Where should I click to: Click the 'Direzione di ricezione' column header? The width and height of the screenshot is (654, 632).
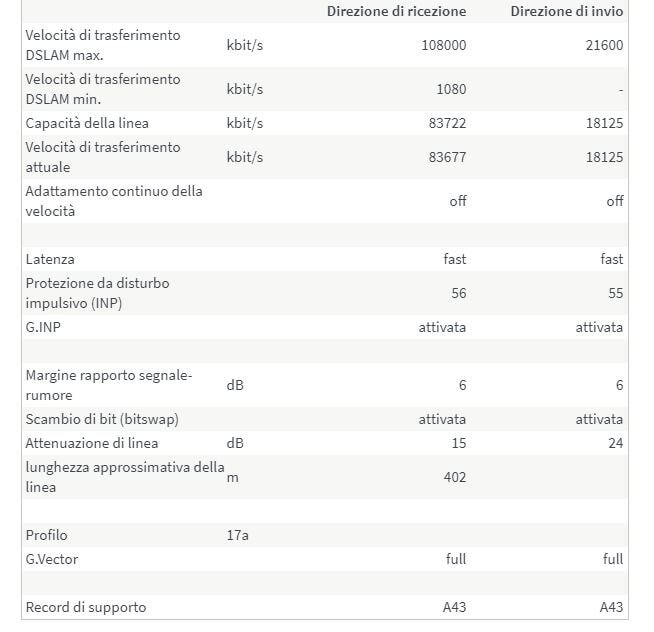tap(396, 11)
